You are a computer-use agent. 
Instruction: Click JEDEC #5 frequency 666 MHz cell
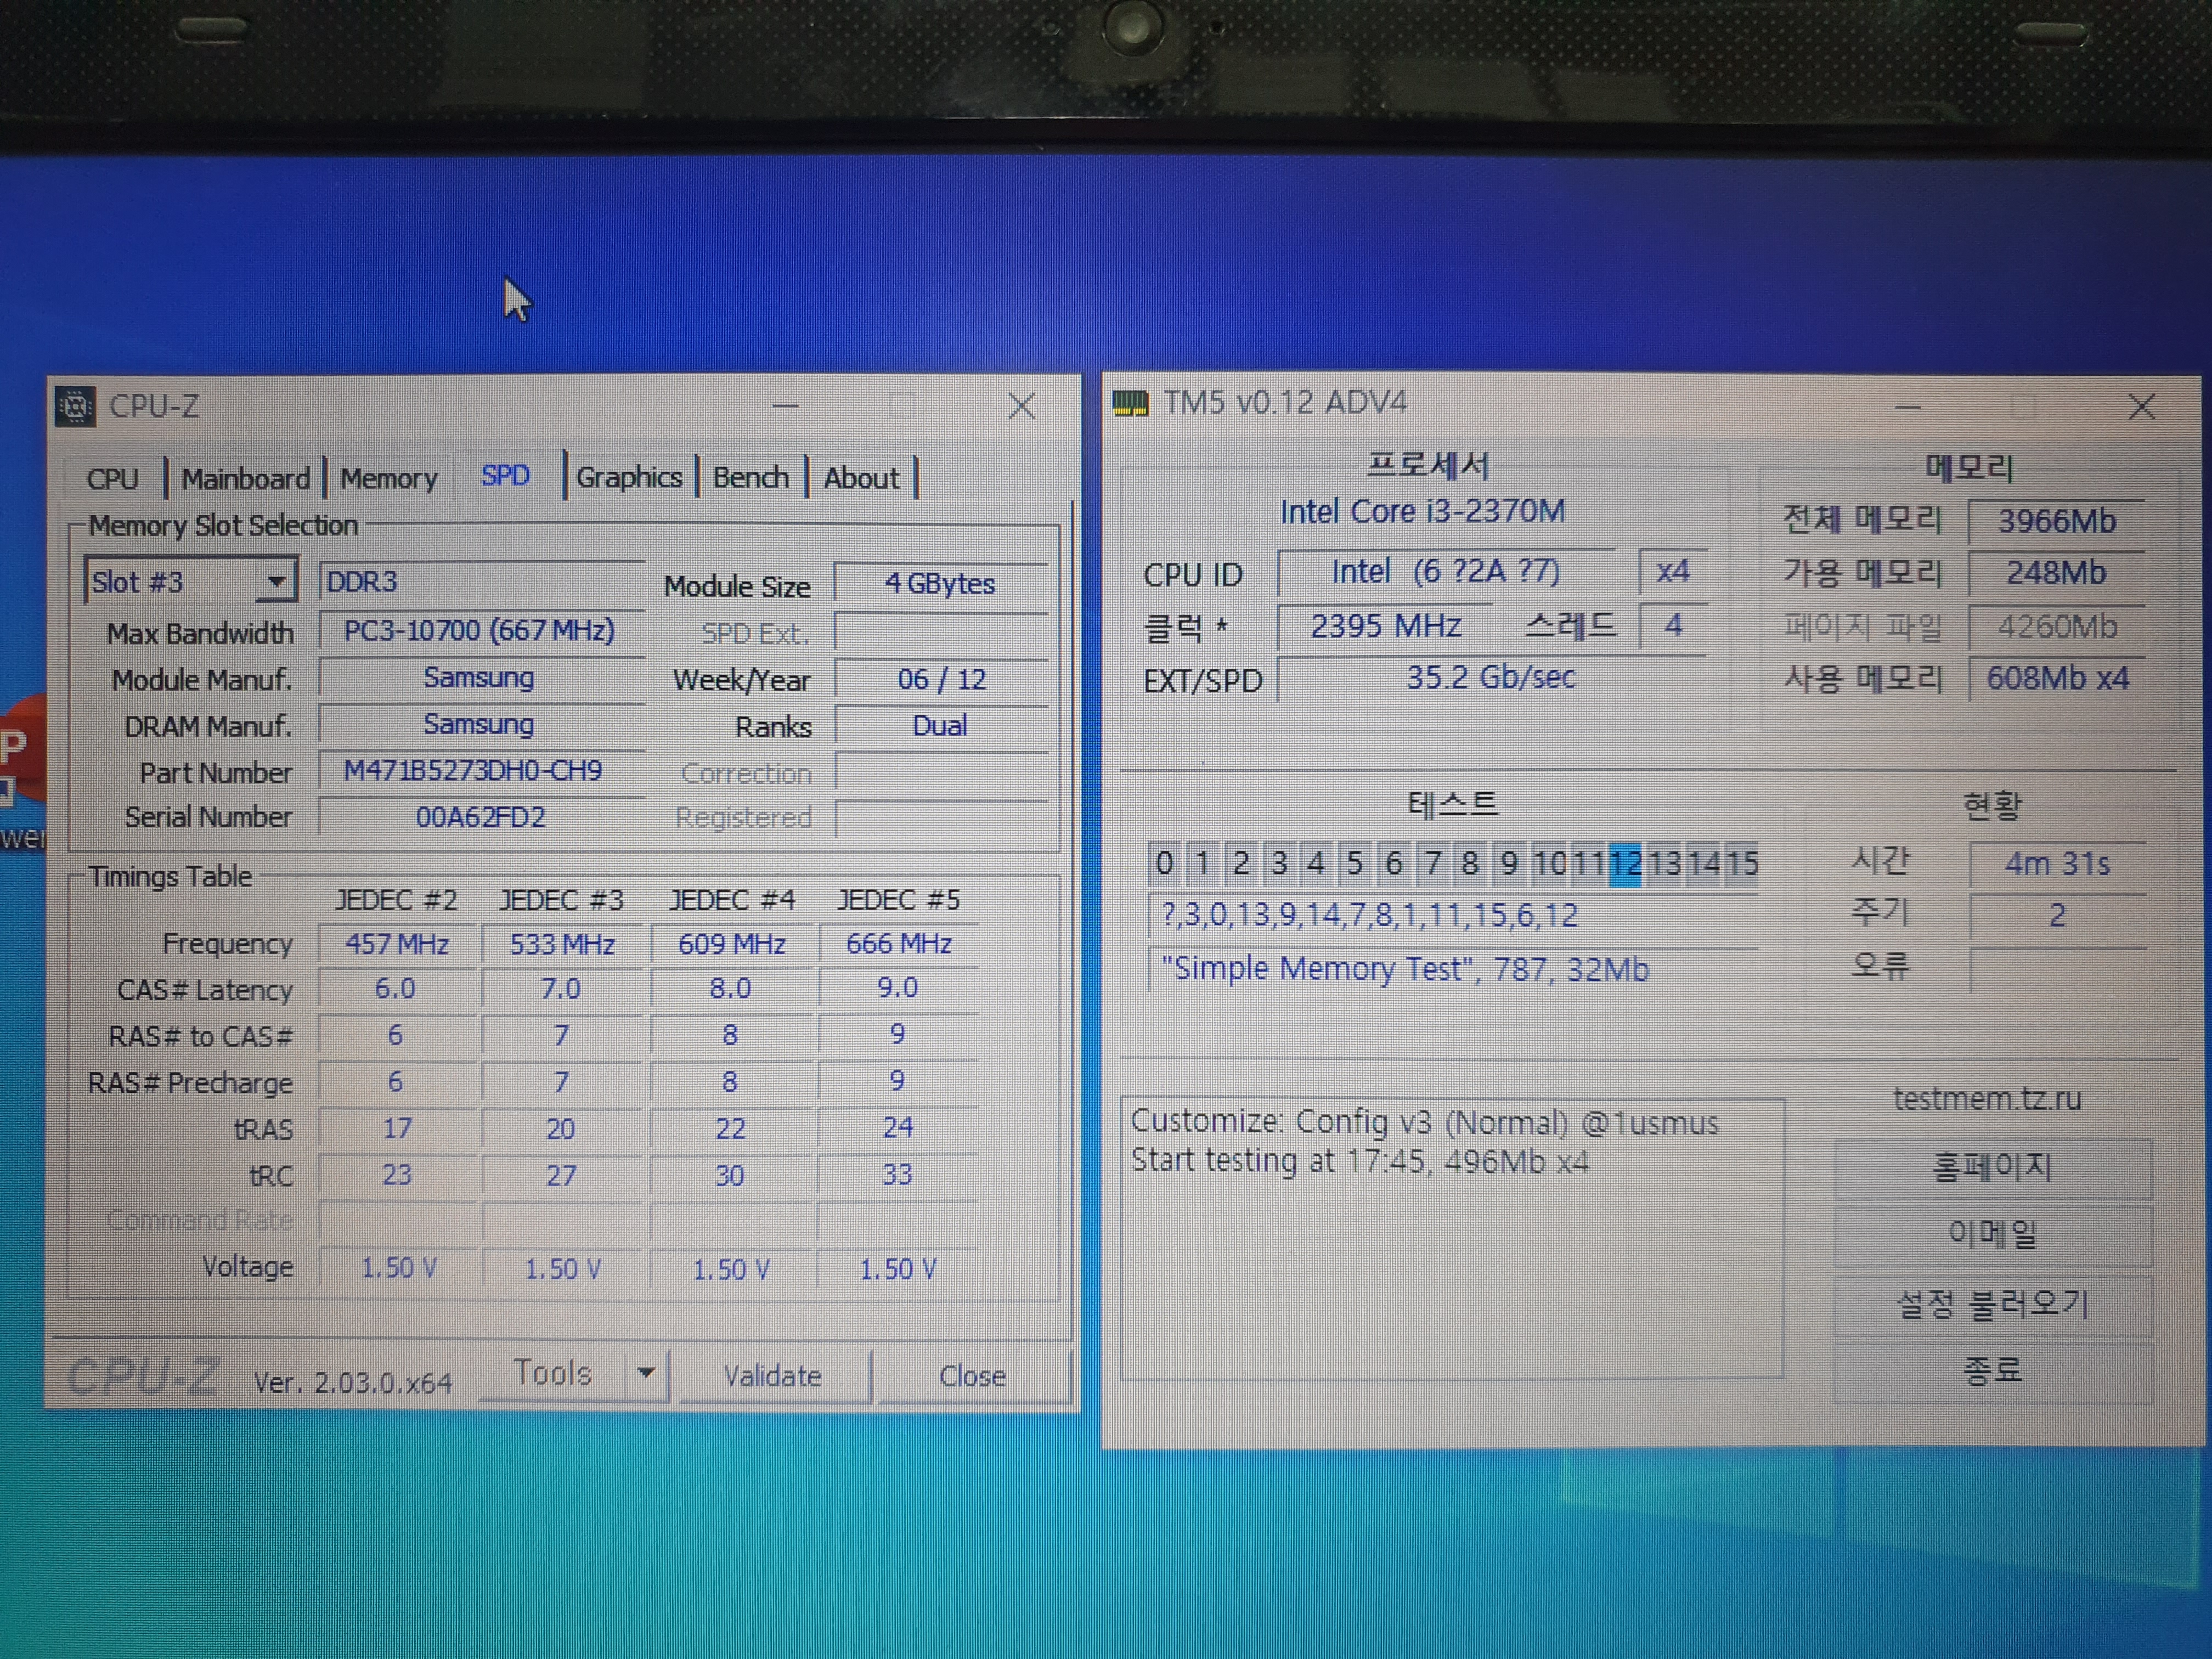[x=898, y=943]
